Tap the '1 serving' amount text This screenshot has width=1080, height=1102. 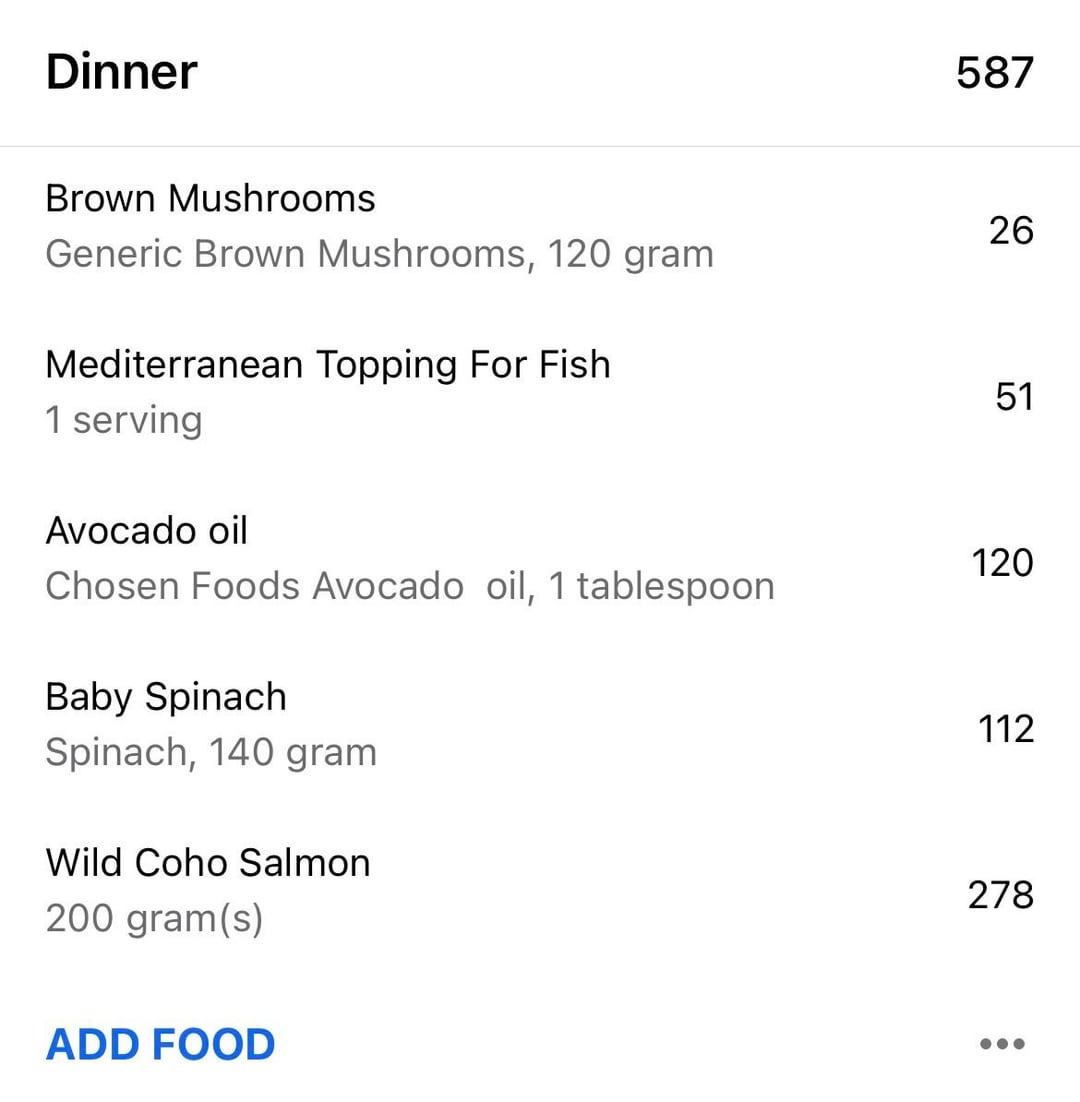pyautogui.click(x=123, y=420)
